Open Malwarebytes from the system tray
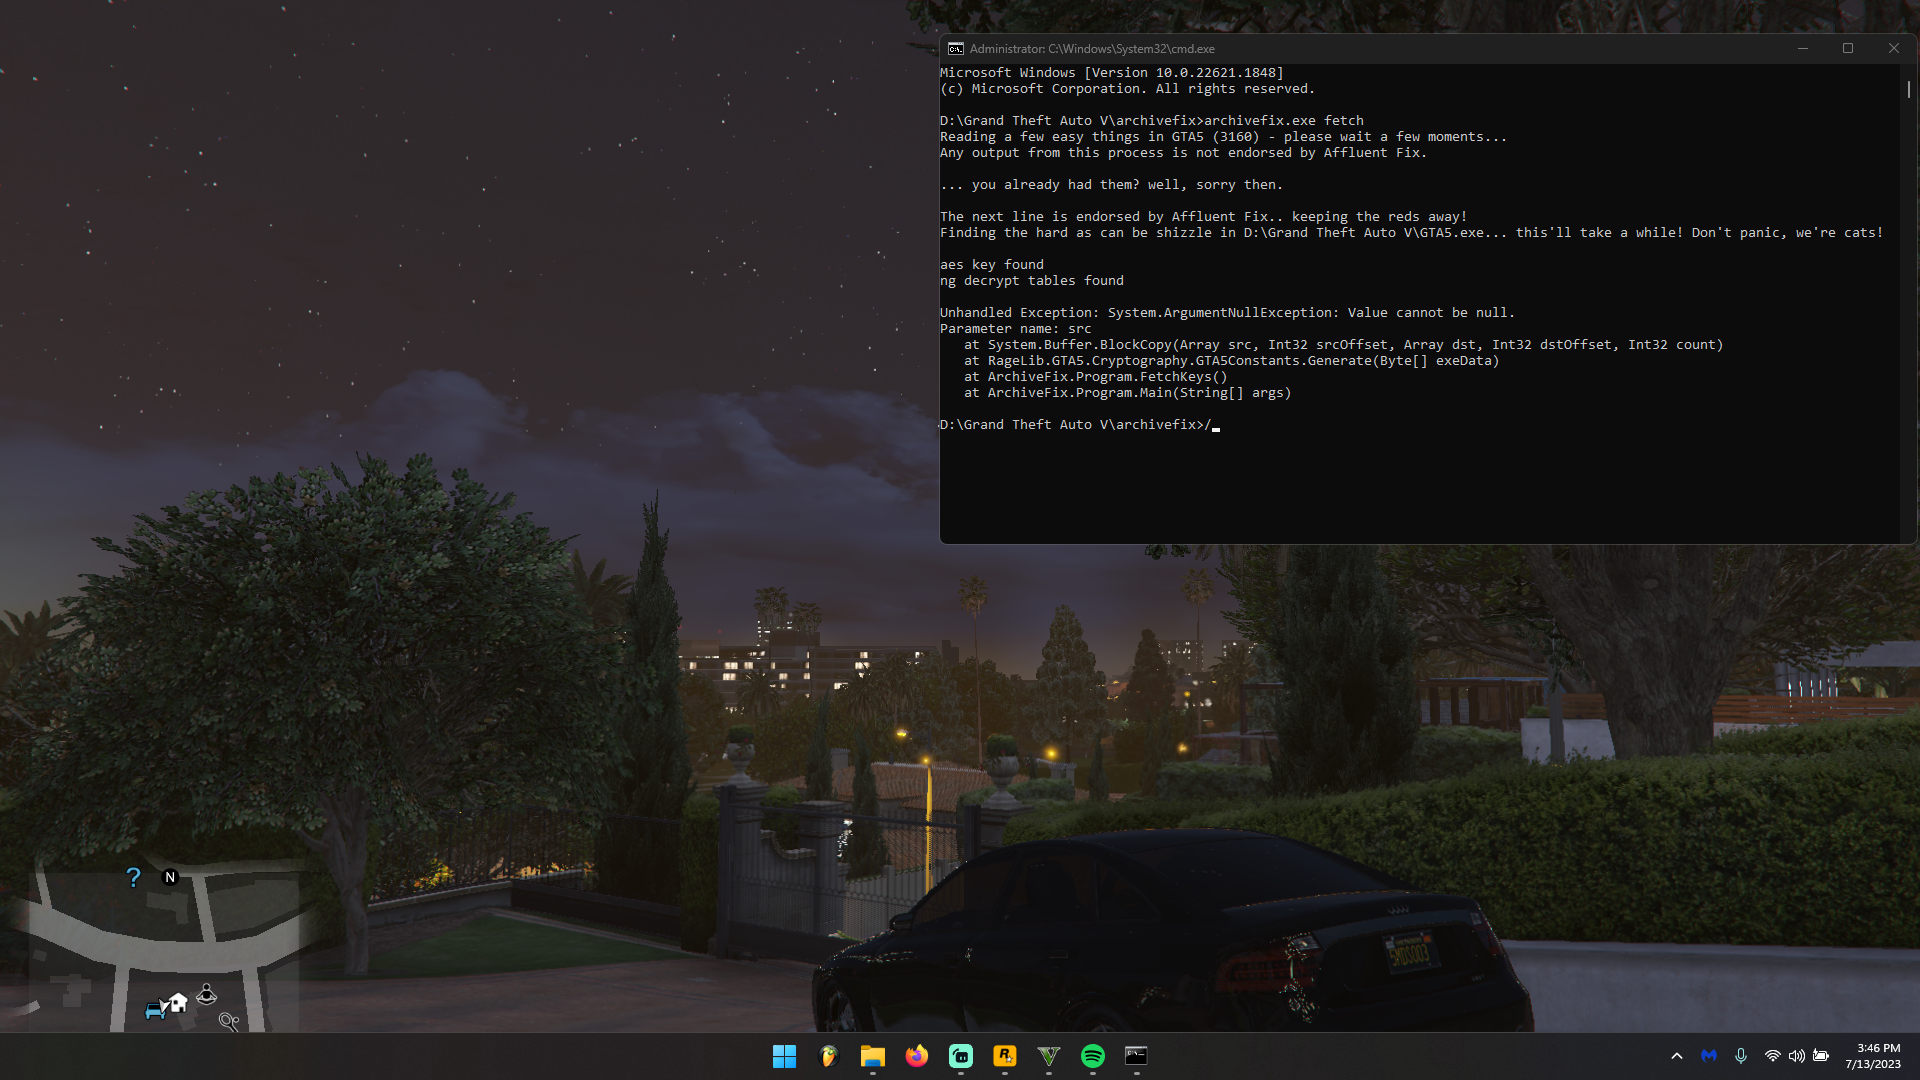Viewport: 1920px width, 1080px height. pos(1708,1055)
